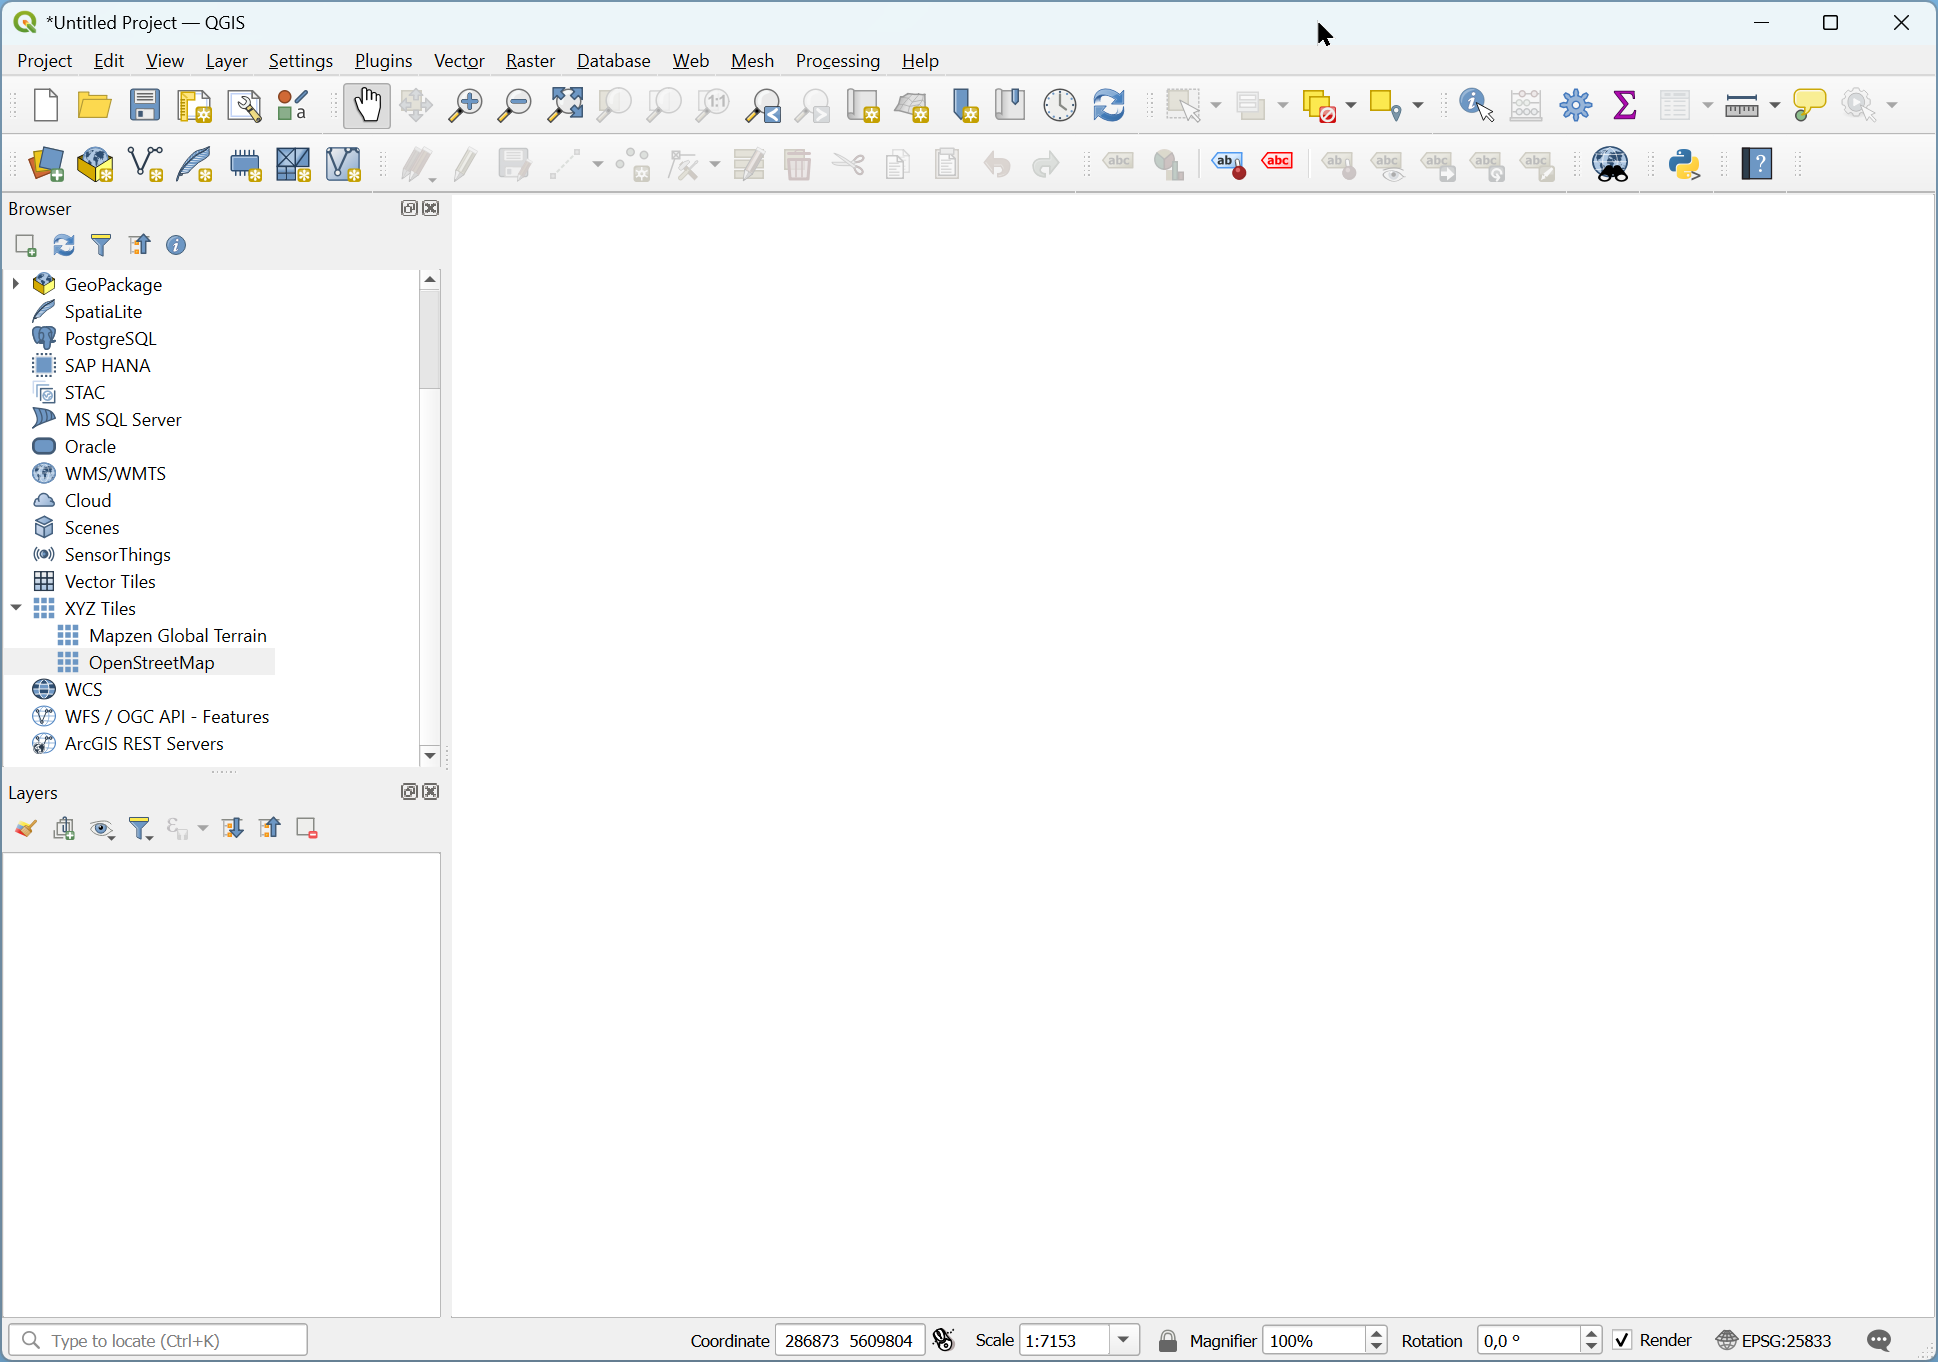Click filter icon in Browser panel

101,245
